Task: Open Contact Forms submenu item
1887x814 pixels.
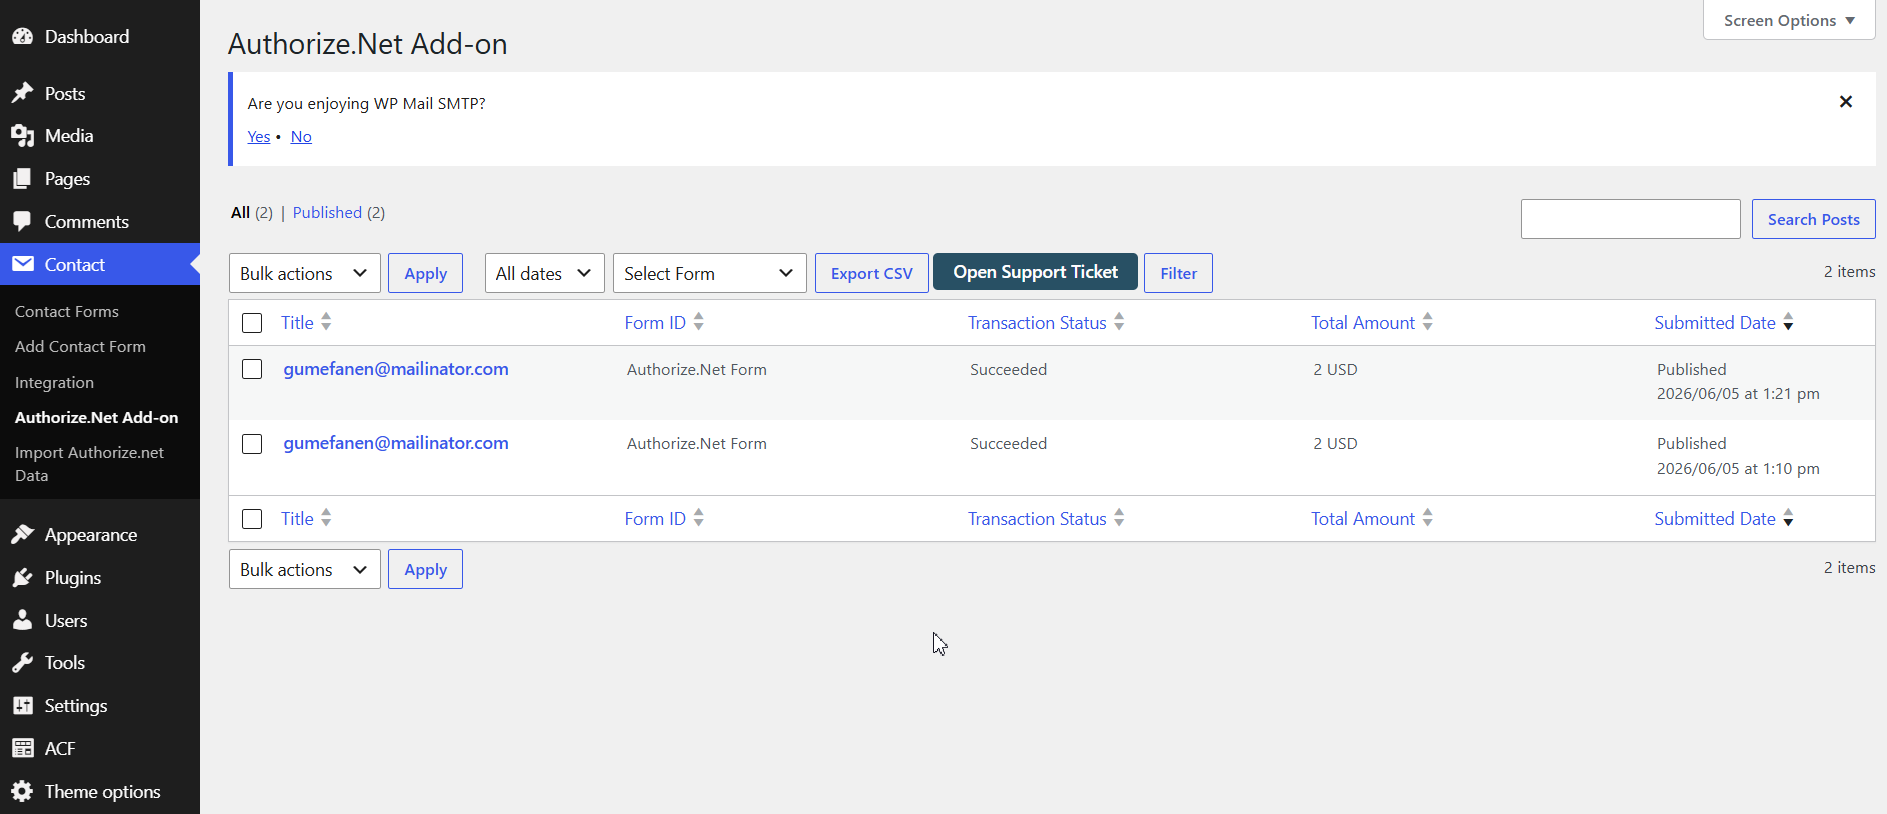Action: coord(67,312)
